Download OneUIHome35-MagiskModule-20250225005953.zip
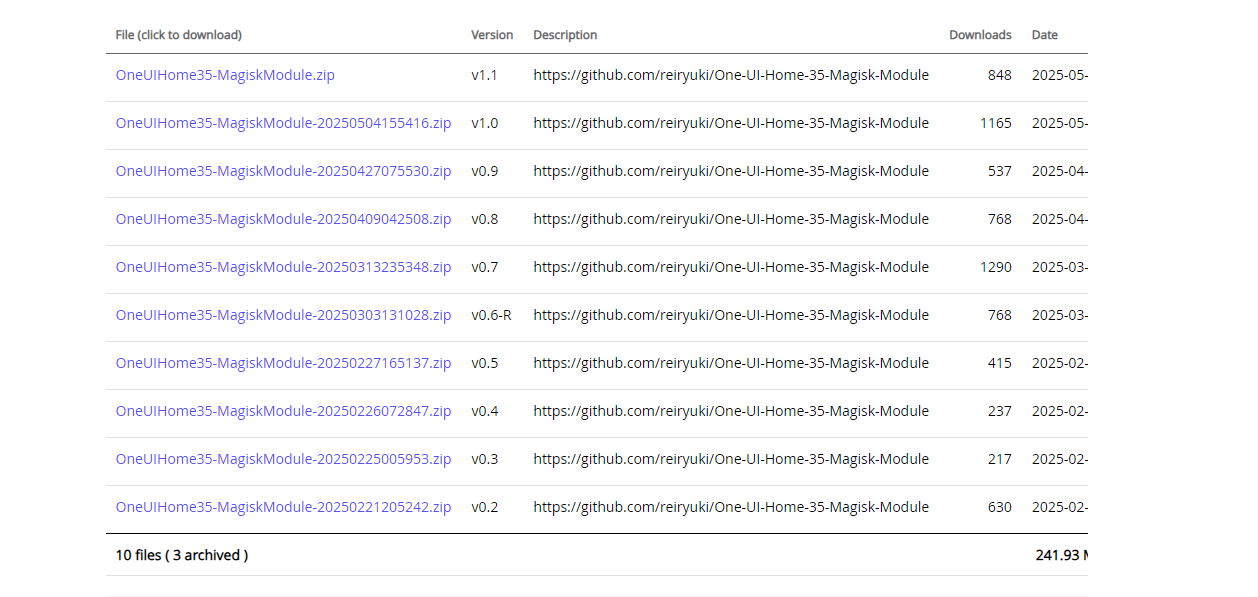Viewport: 1258px width, 597px height. click(x=283, y=459)
